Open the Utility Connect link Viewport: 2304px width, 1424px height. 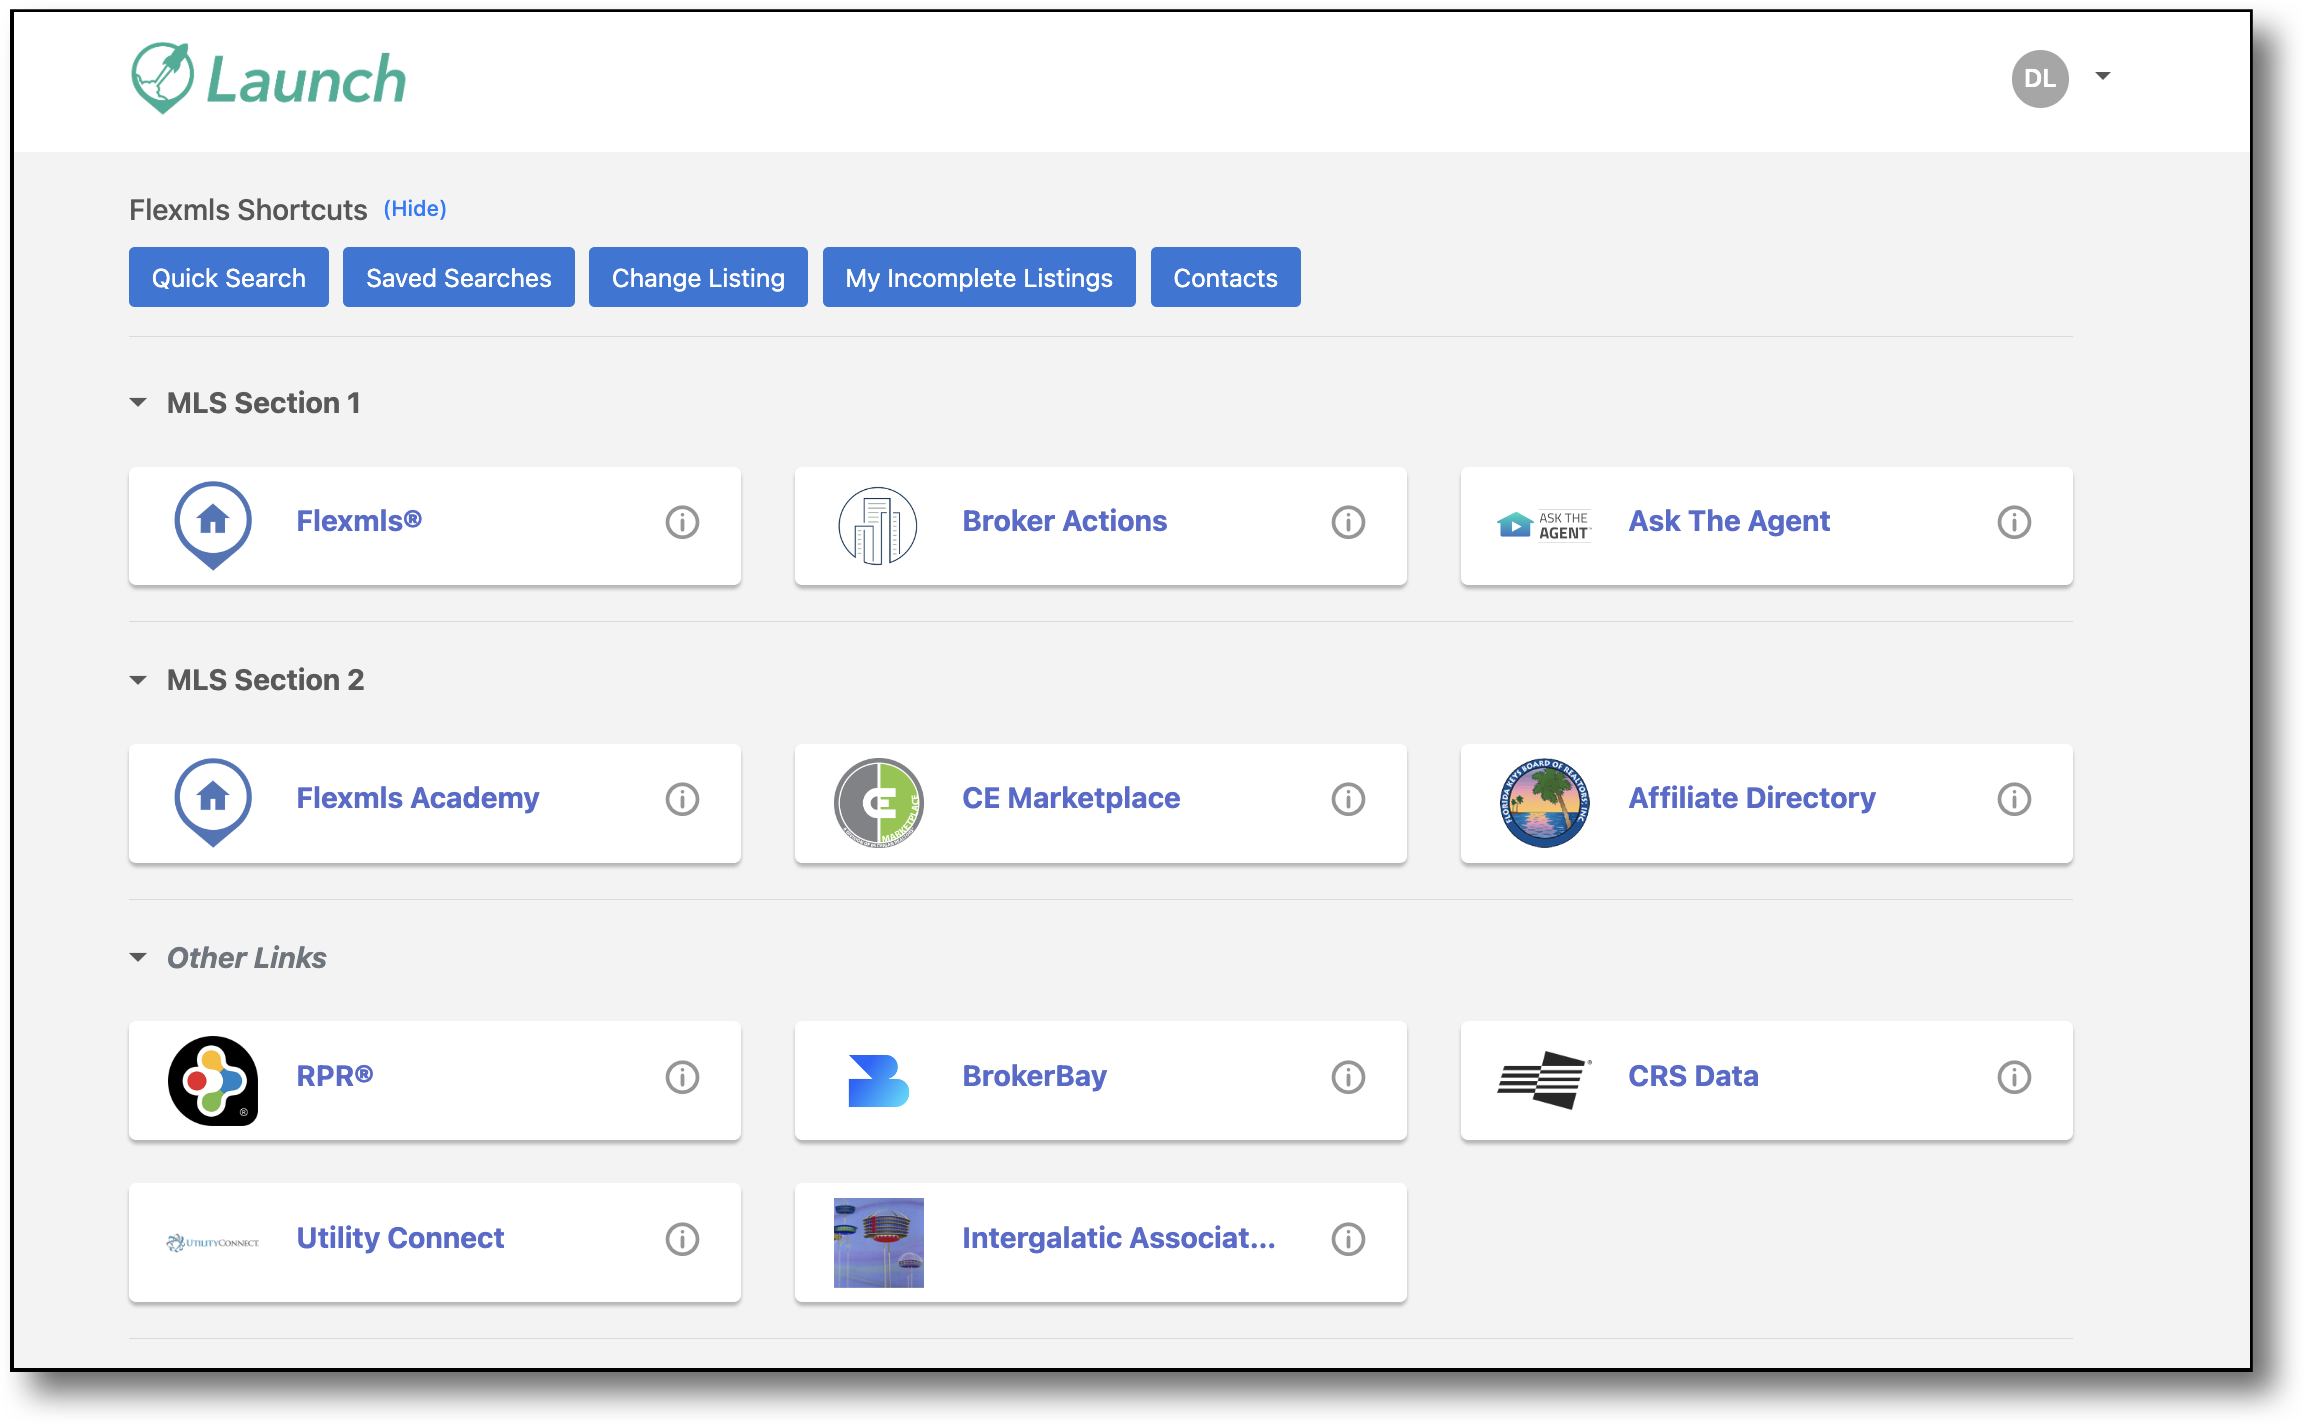coord(400,1238)
